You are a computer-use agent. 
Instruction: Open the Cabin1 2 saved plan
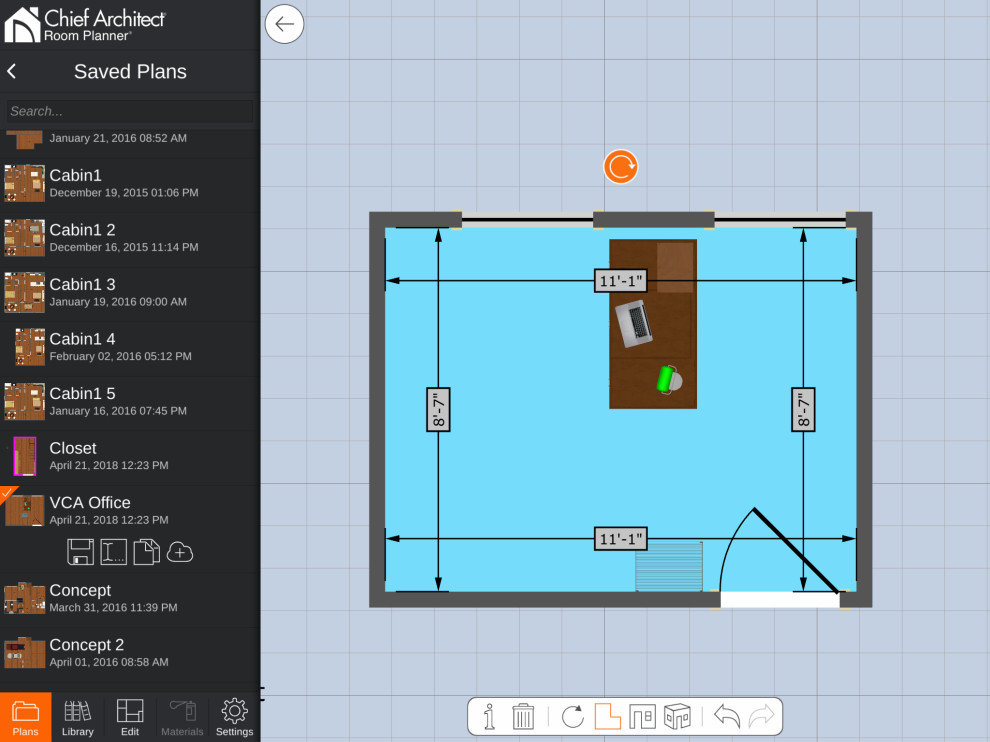tap(130, 237)
